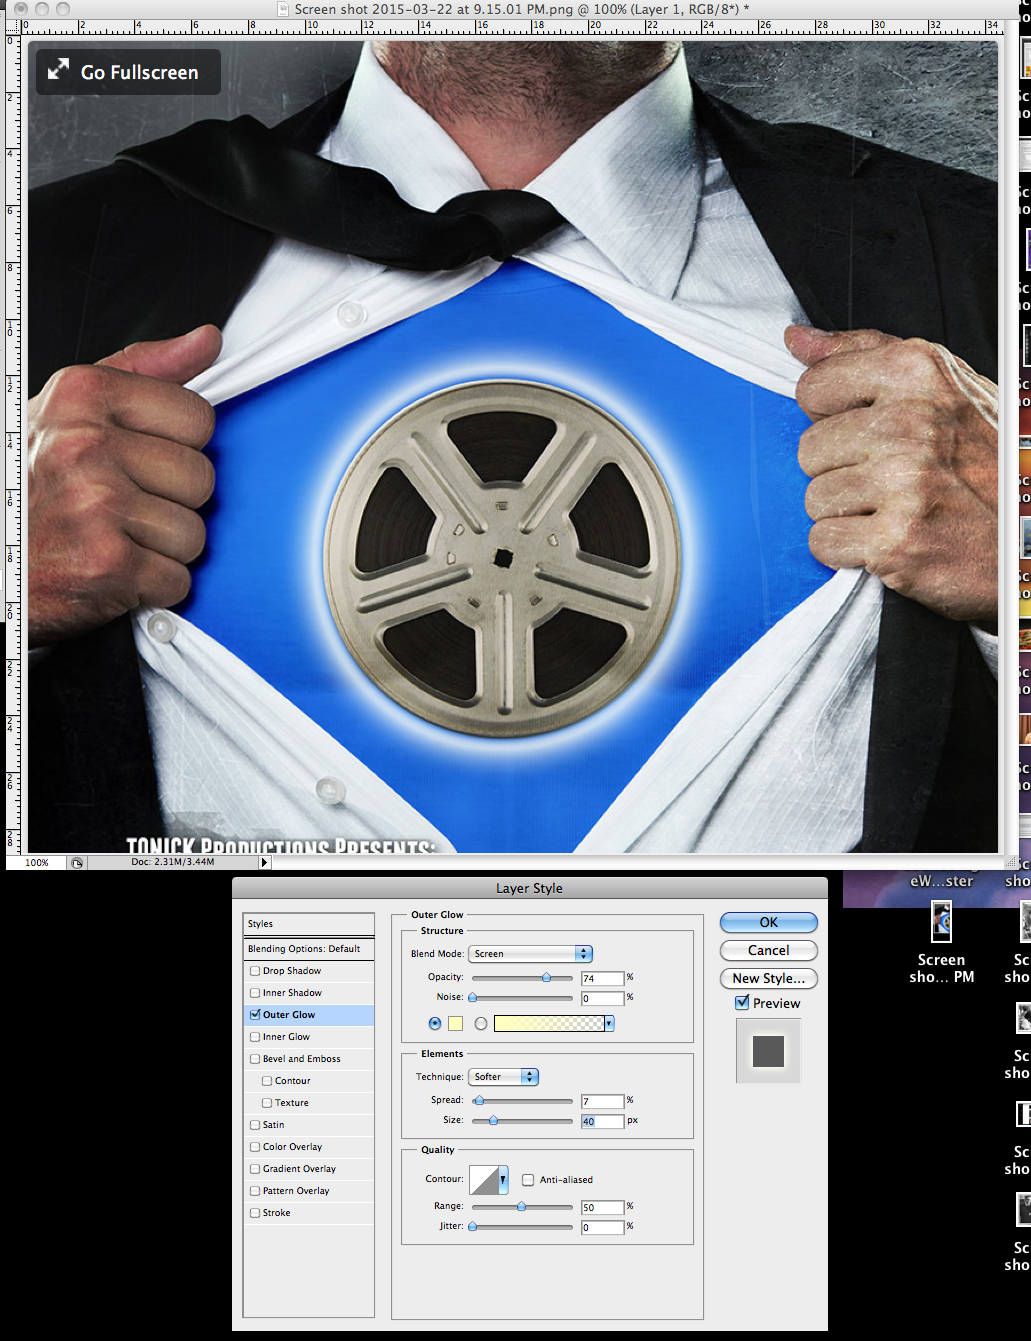The height and width of the screenshot is (1341, 1031).
Task: Click the Go Fullscreen expand icon
Action: point(59,70)
